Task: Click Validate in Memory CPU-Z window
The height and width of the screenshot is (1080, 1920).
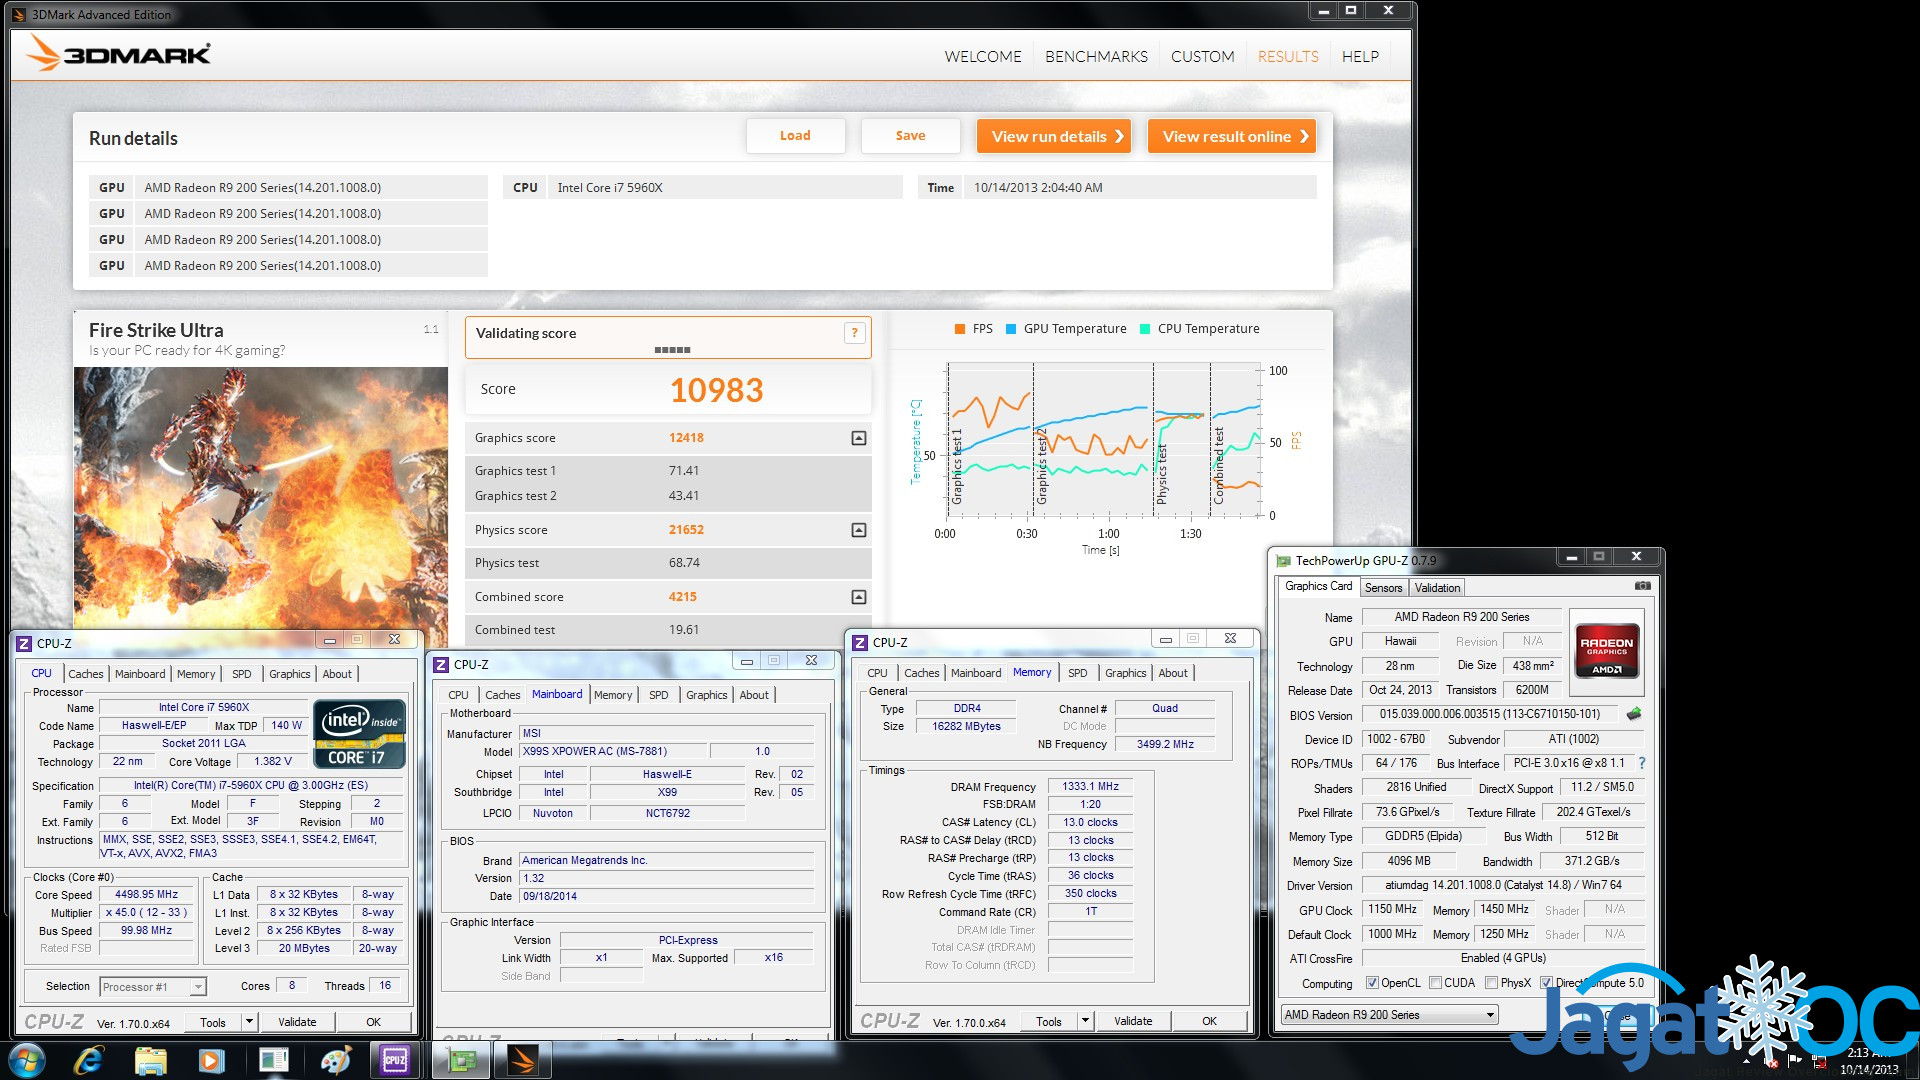Action: click(1133, 1021)
